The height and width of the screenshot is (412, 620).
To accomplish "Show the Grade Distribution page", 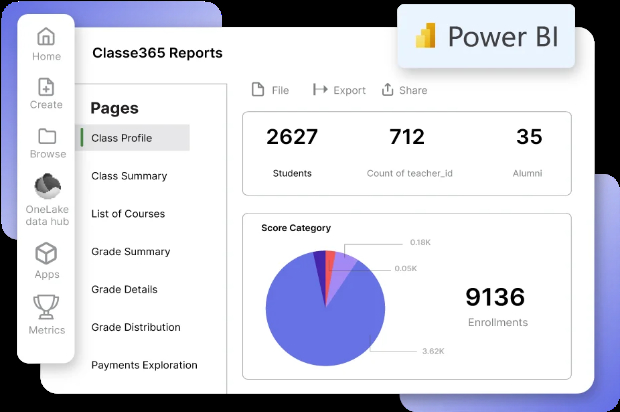I will click(136, 327).
